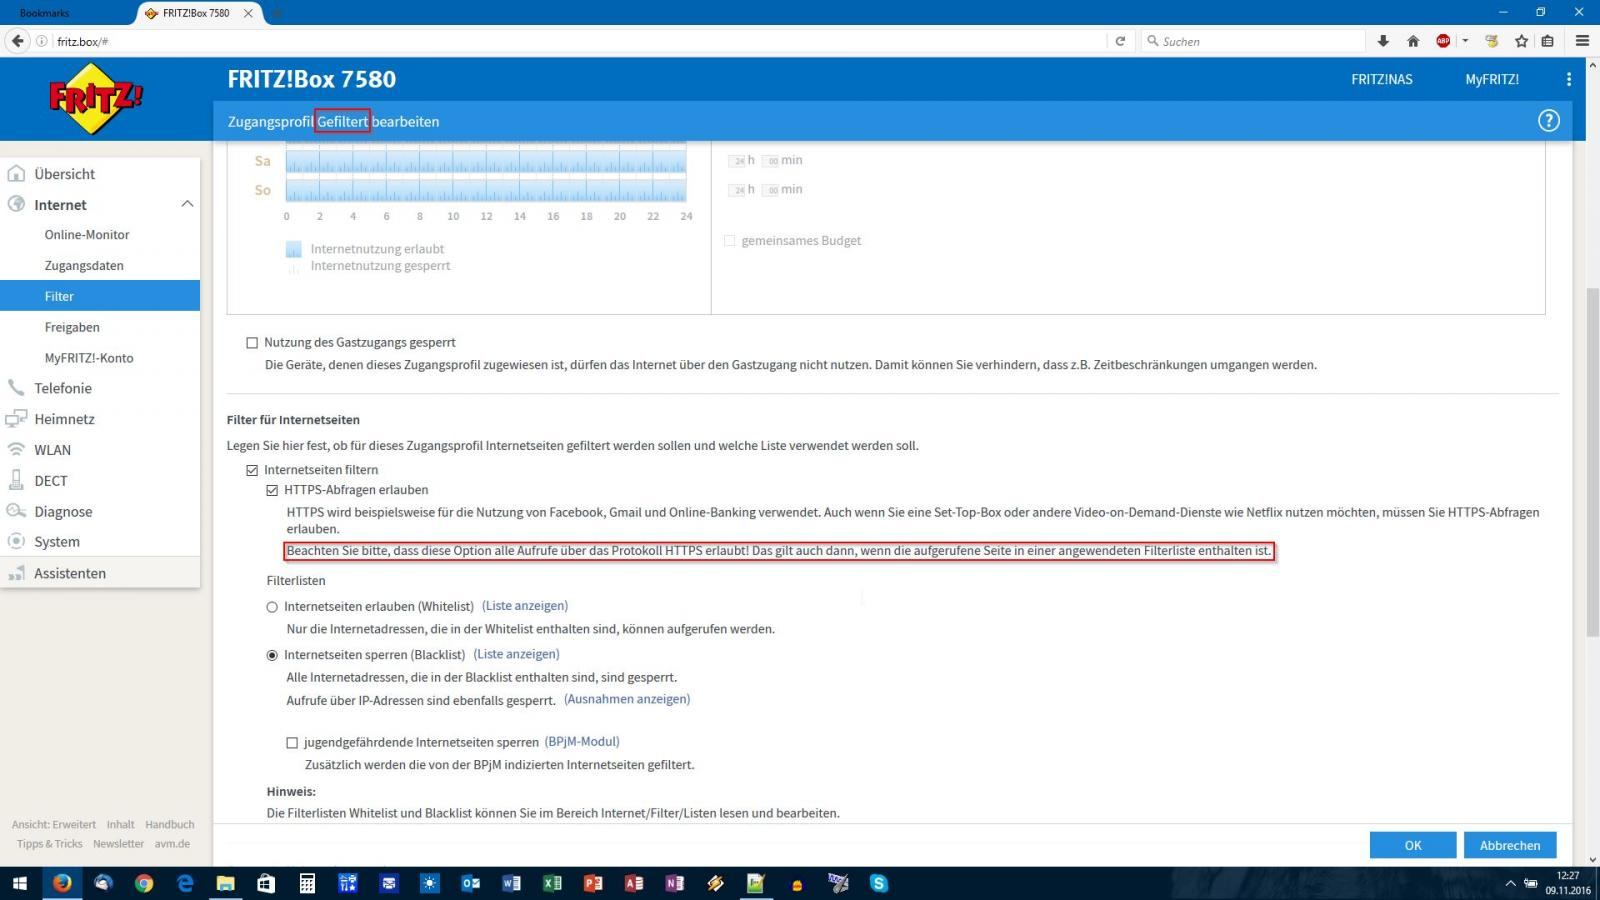Open 'Liste anzeigen' link next to Whitelist
Viewport: 1600px width, 900px height.
point(525,606)
